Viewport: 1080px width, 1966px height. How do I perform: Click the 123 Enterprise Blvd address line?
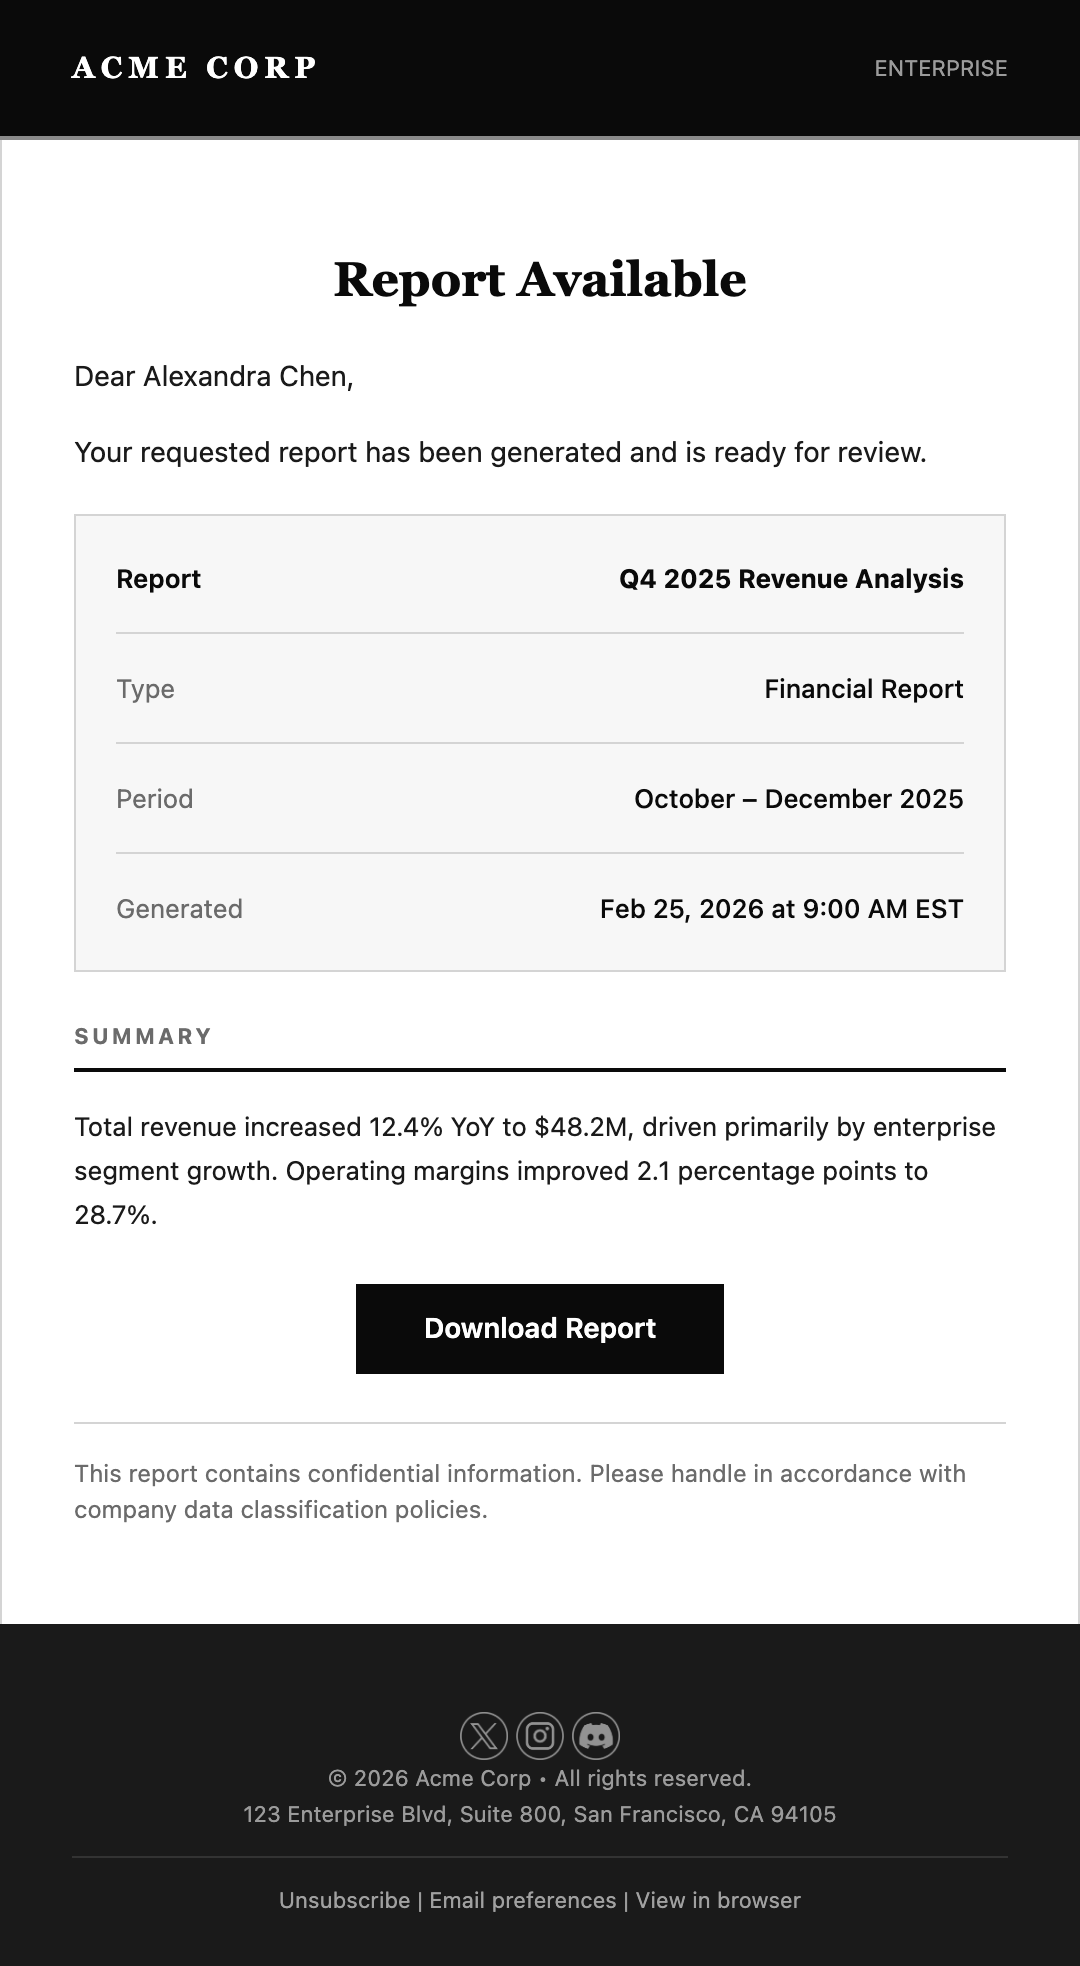click(540, 1814)
